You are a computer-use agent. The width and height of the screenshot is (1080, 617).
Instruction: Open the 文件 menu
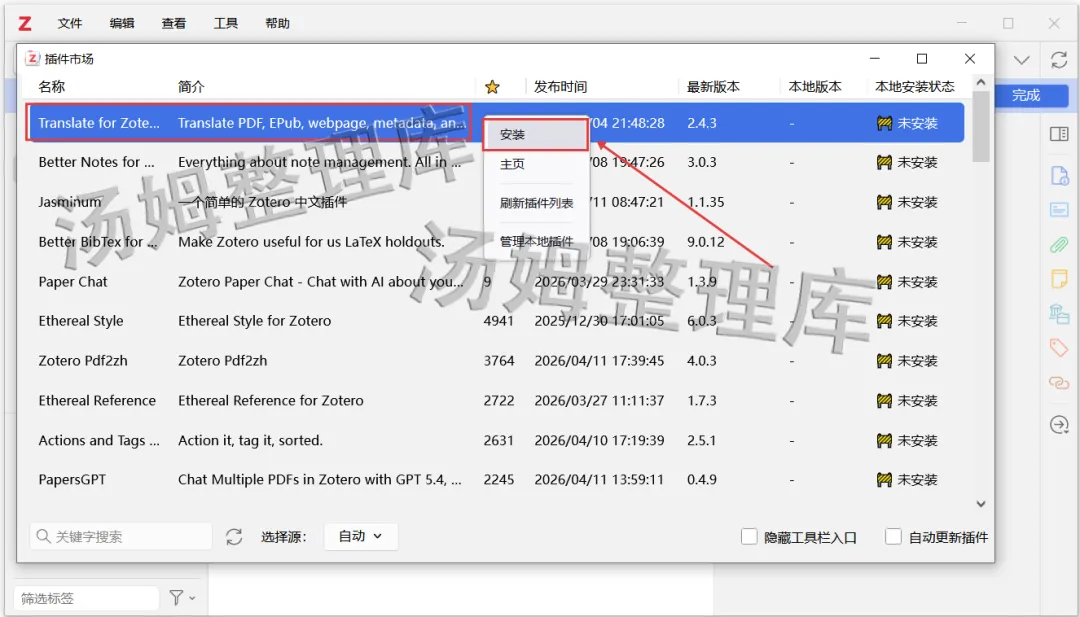70,23
